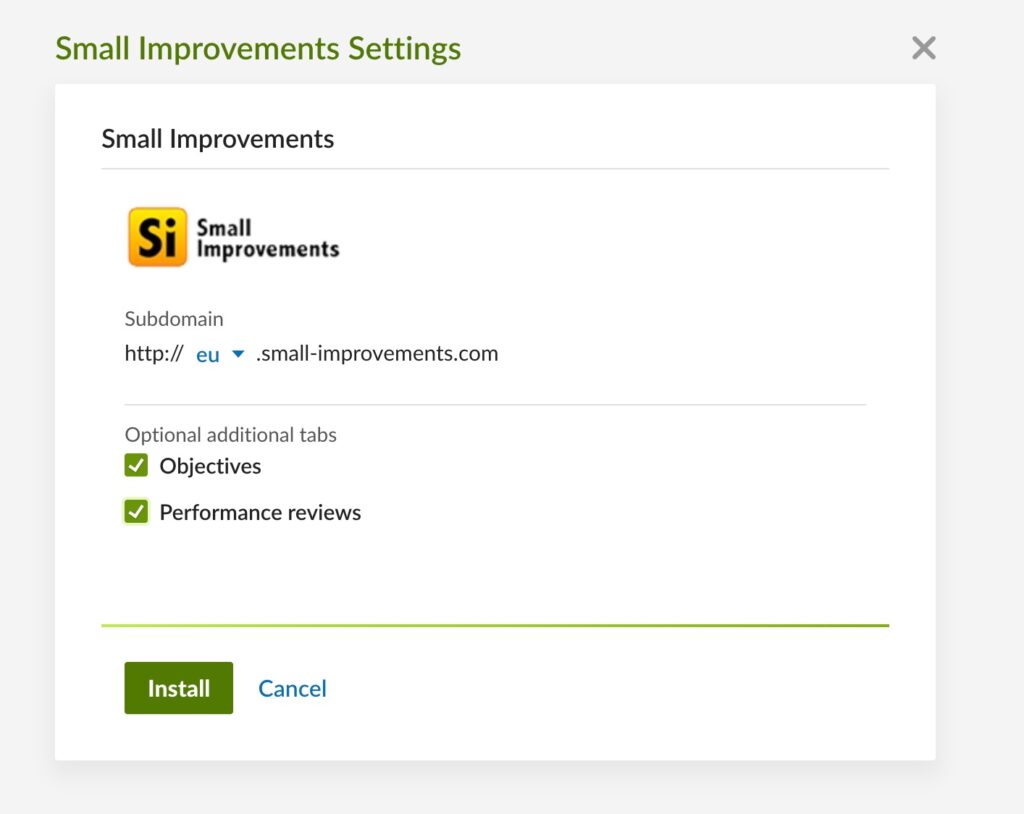The image size is (1024, 814).
Task: Click the Cancel link
Action: coord(292,689)
